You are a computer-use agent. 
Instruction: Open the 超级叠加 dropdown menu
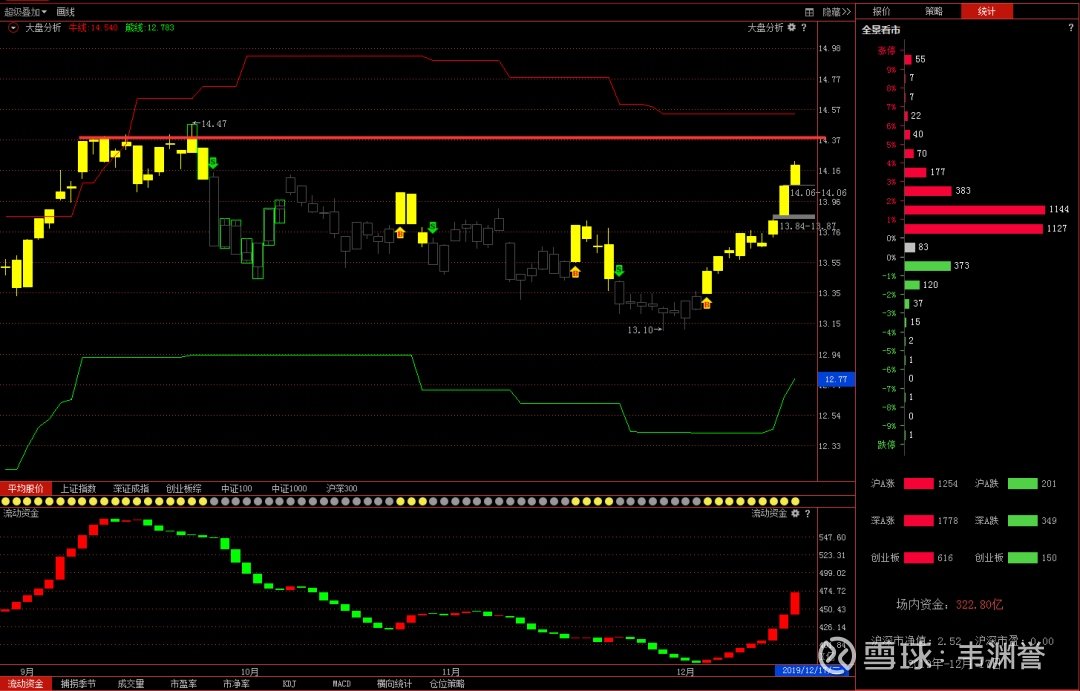(x=25, y=12)
